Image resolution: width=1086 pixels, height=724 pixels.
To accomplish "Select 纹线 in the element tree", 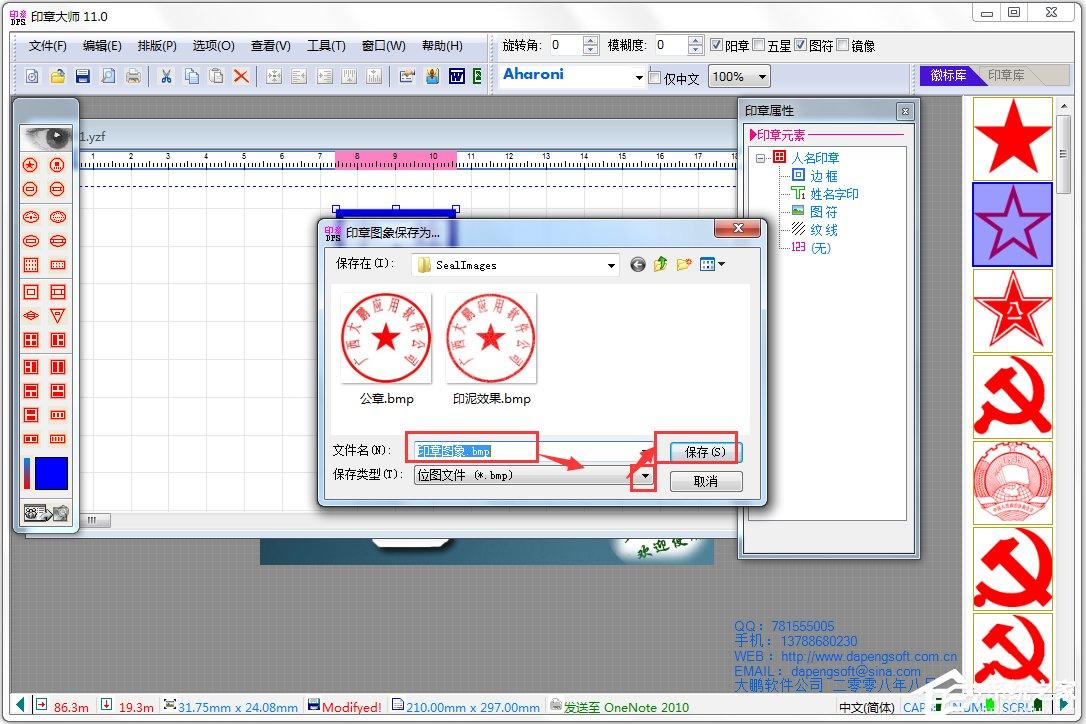I will [x=824, y=230].
